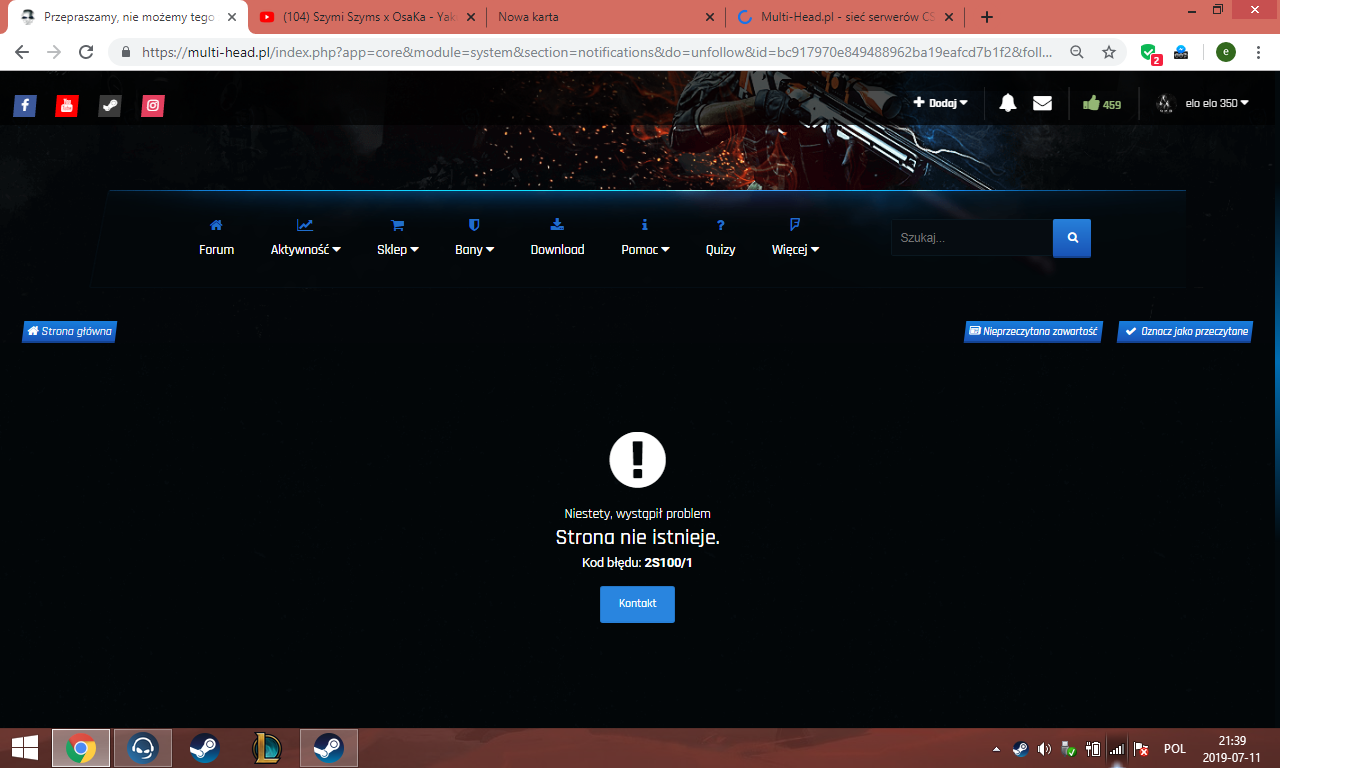Bookmark this page with star icon
Viewport: 1360px width, 768px height.
1109,52
